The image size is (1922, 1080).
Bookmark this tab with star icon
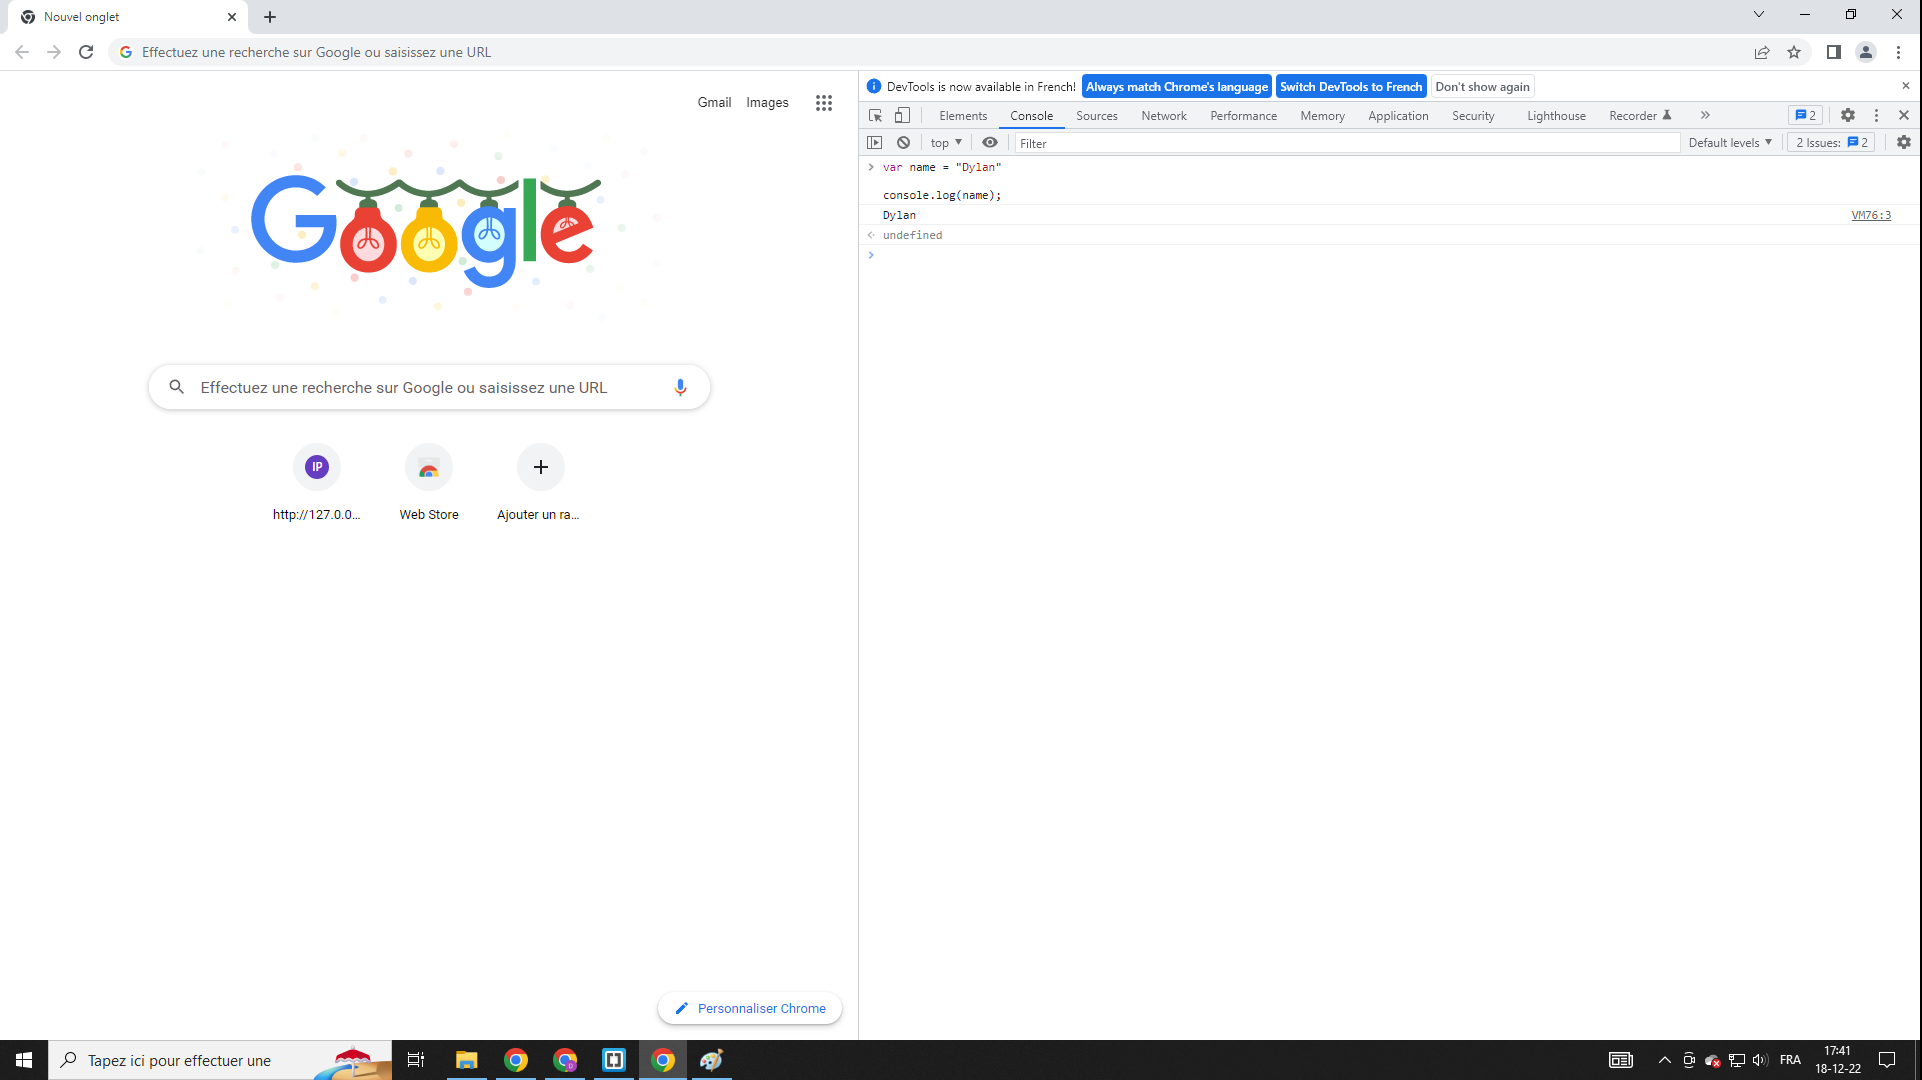click(x=1794, y=52)
